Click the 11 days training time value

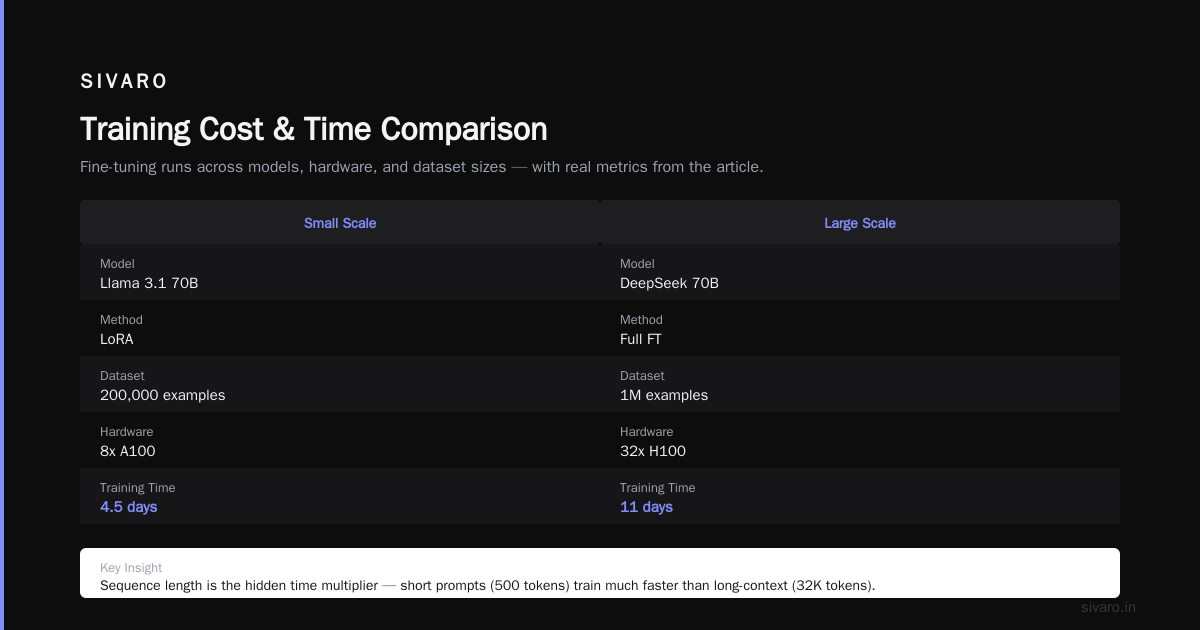[x=646, y=507]
